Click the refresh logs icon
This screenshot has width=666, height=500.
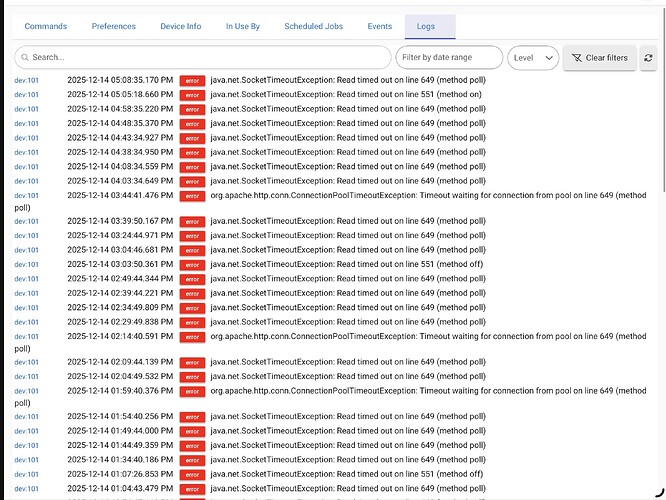(650, 58)
